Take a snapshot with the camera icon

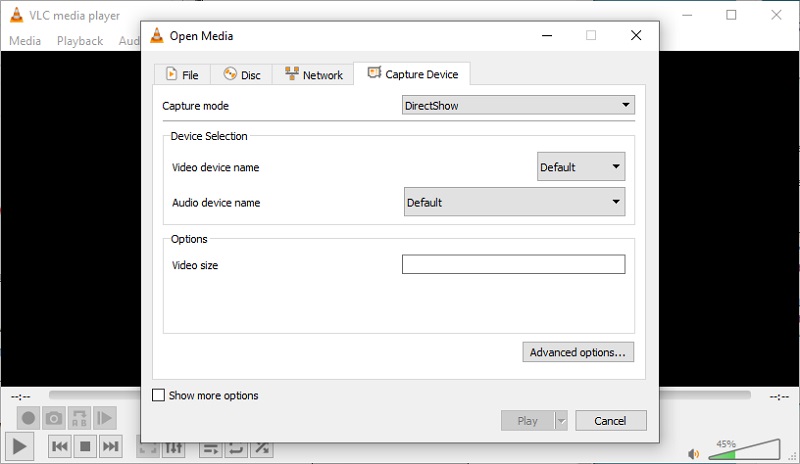tap(54, 418)
